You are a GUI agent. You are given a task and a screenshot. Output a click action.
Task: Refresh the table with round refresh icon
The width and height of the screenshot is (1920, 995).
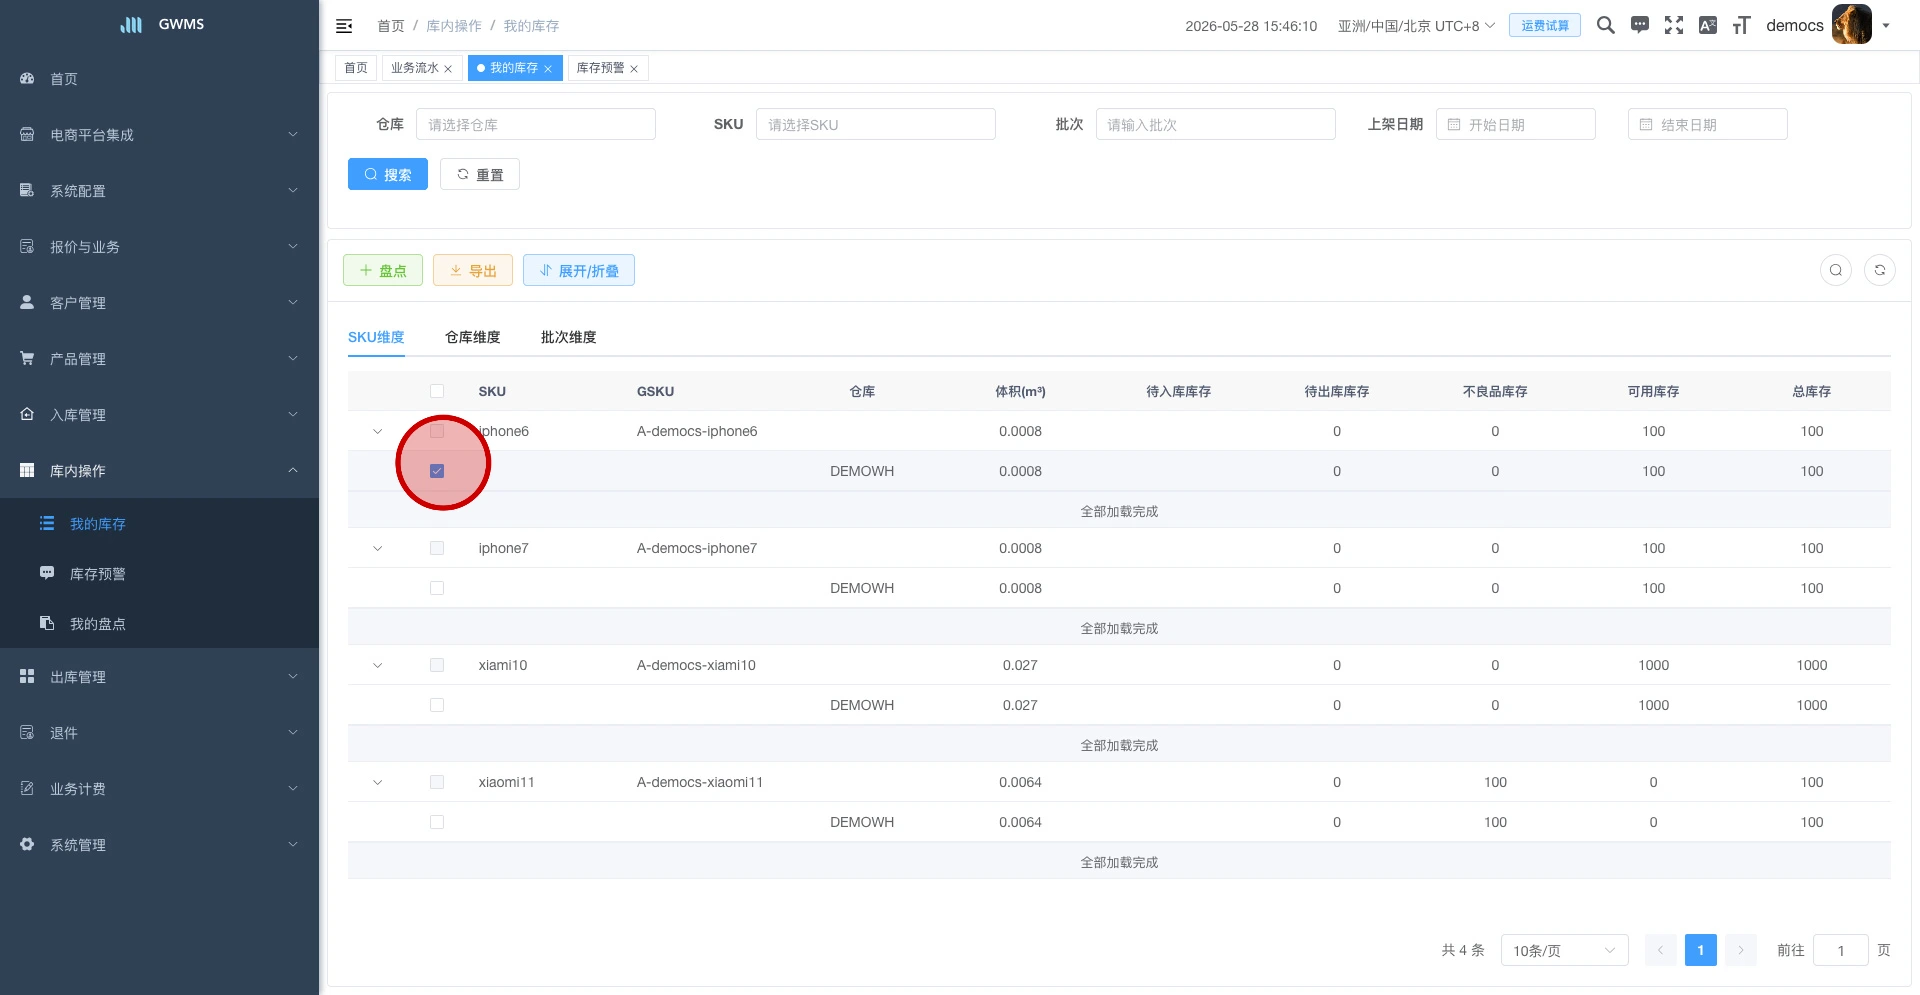1880,270
